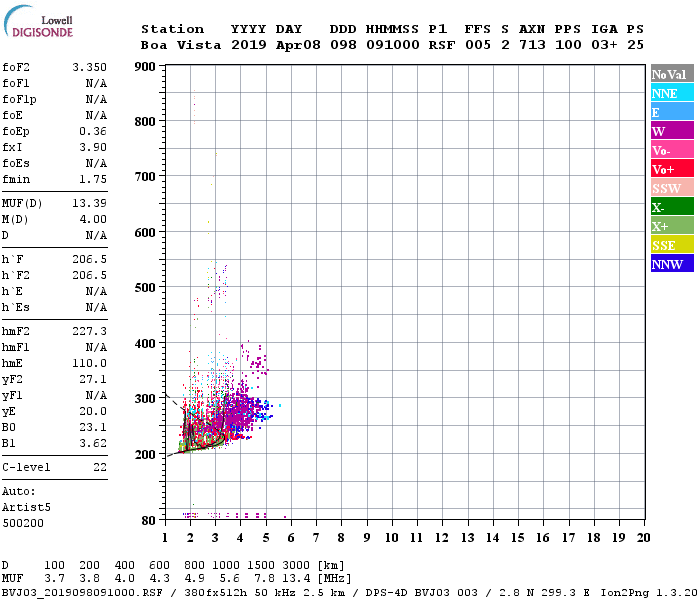Click the h`E parameter label
The width and height of the screenshot is (700, 600).
(12, 292)
